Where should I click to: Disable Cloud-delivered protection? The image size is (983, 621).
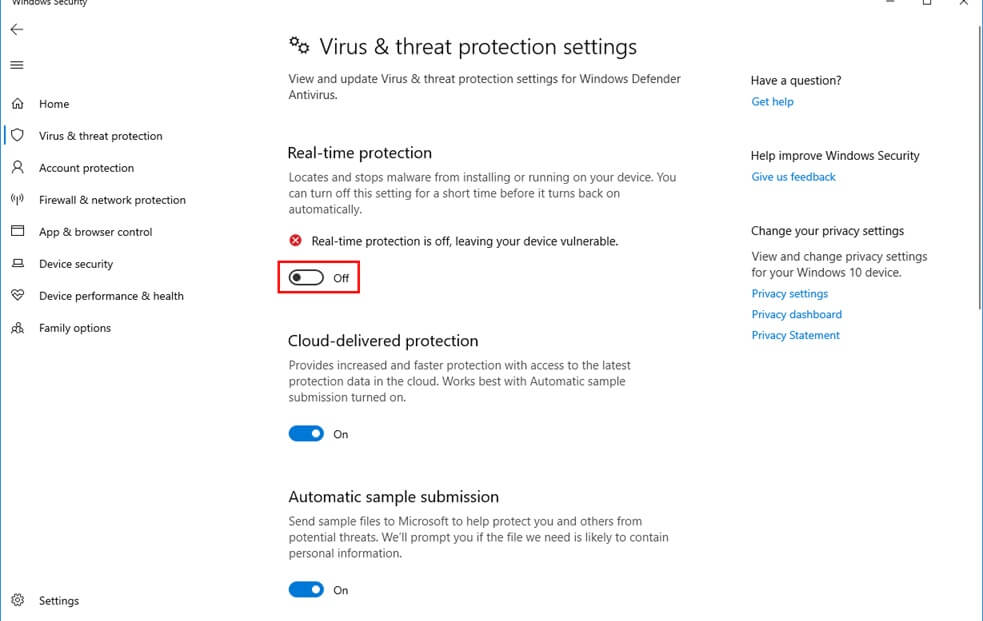(x=306, y=433)
